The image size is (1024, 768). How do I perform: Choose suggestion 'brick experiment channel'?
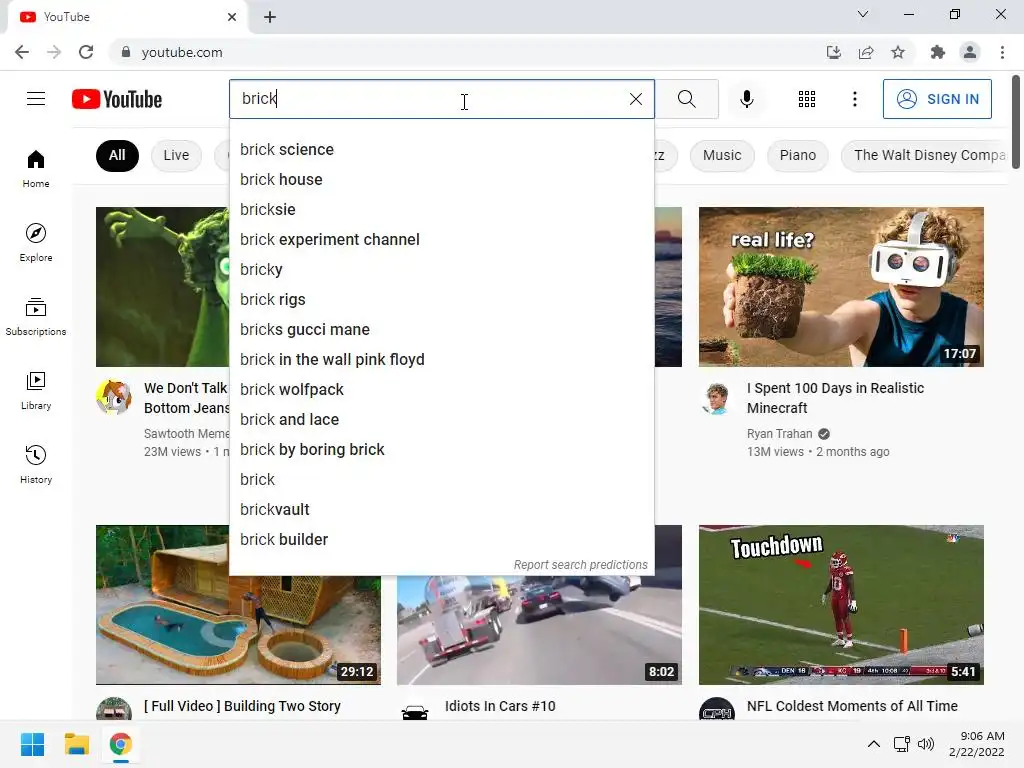441,240
